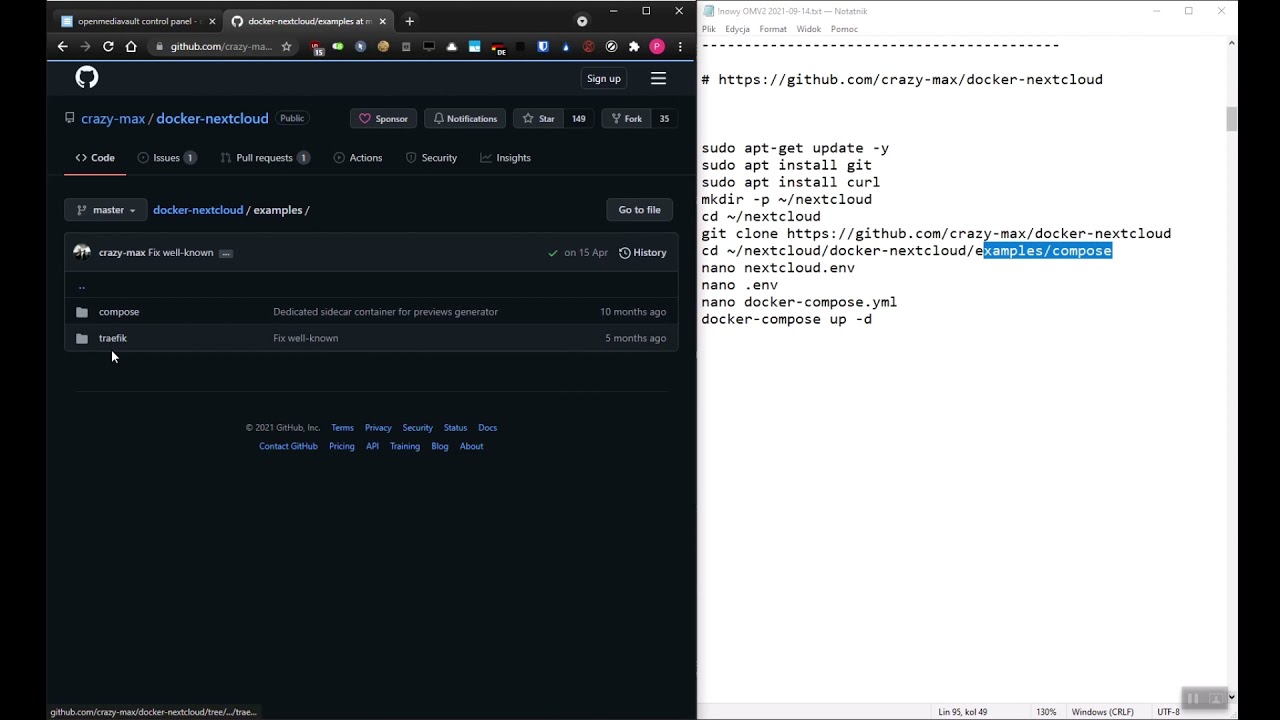Open the Pomoc menu in Notatnik

[x=844, y=29]
